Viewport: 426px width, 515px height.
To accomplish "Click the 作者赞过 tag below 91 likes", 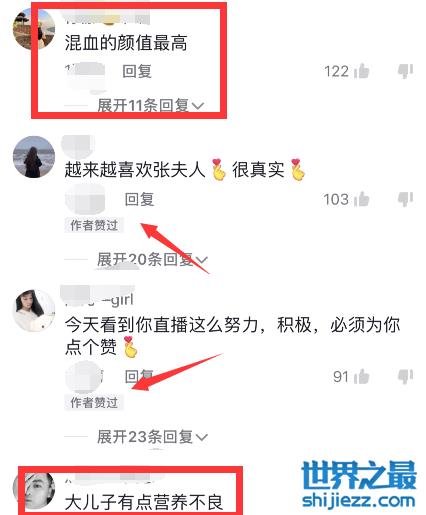I will [94, 403].
